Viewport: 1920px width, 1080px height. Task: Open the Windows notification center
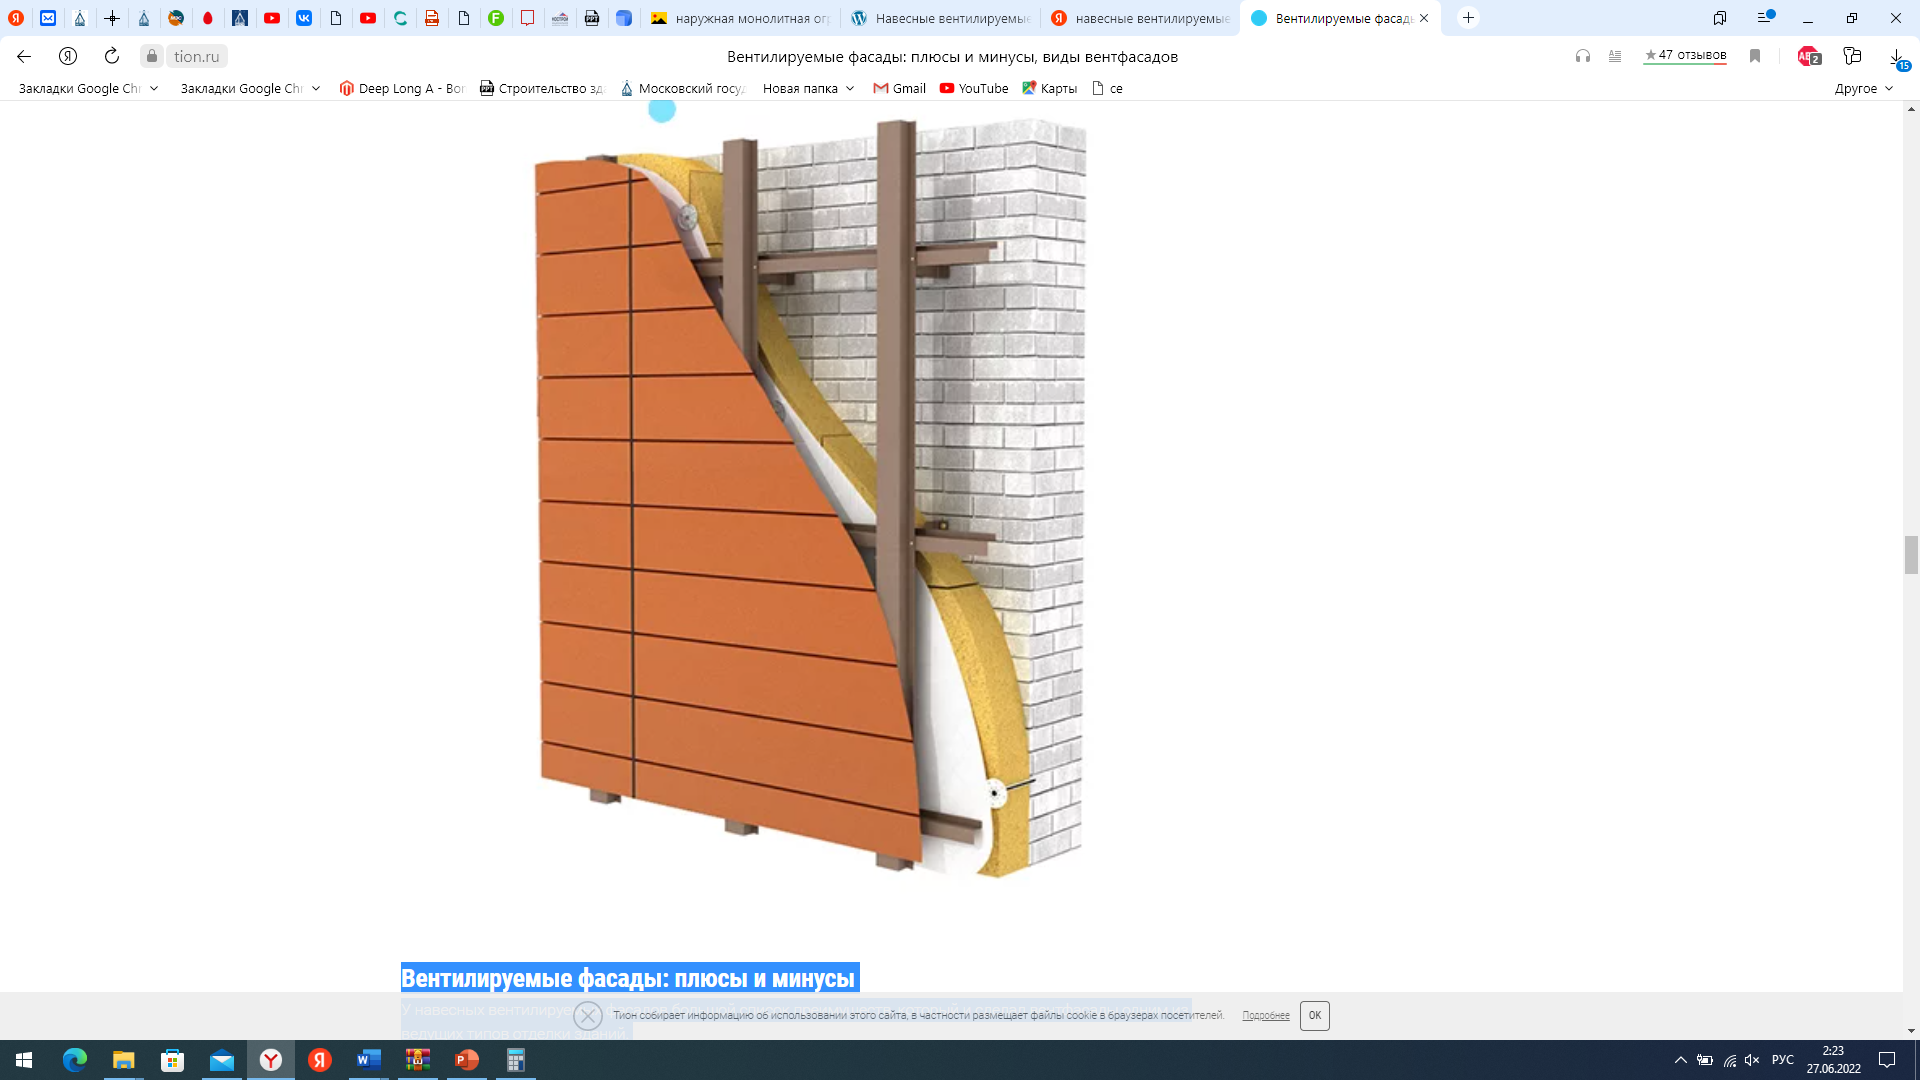click(1887, 1060)
